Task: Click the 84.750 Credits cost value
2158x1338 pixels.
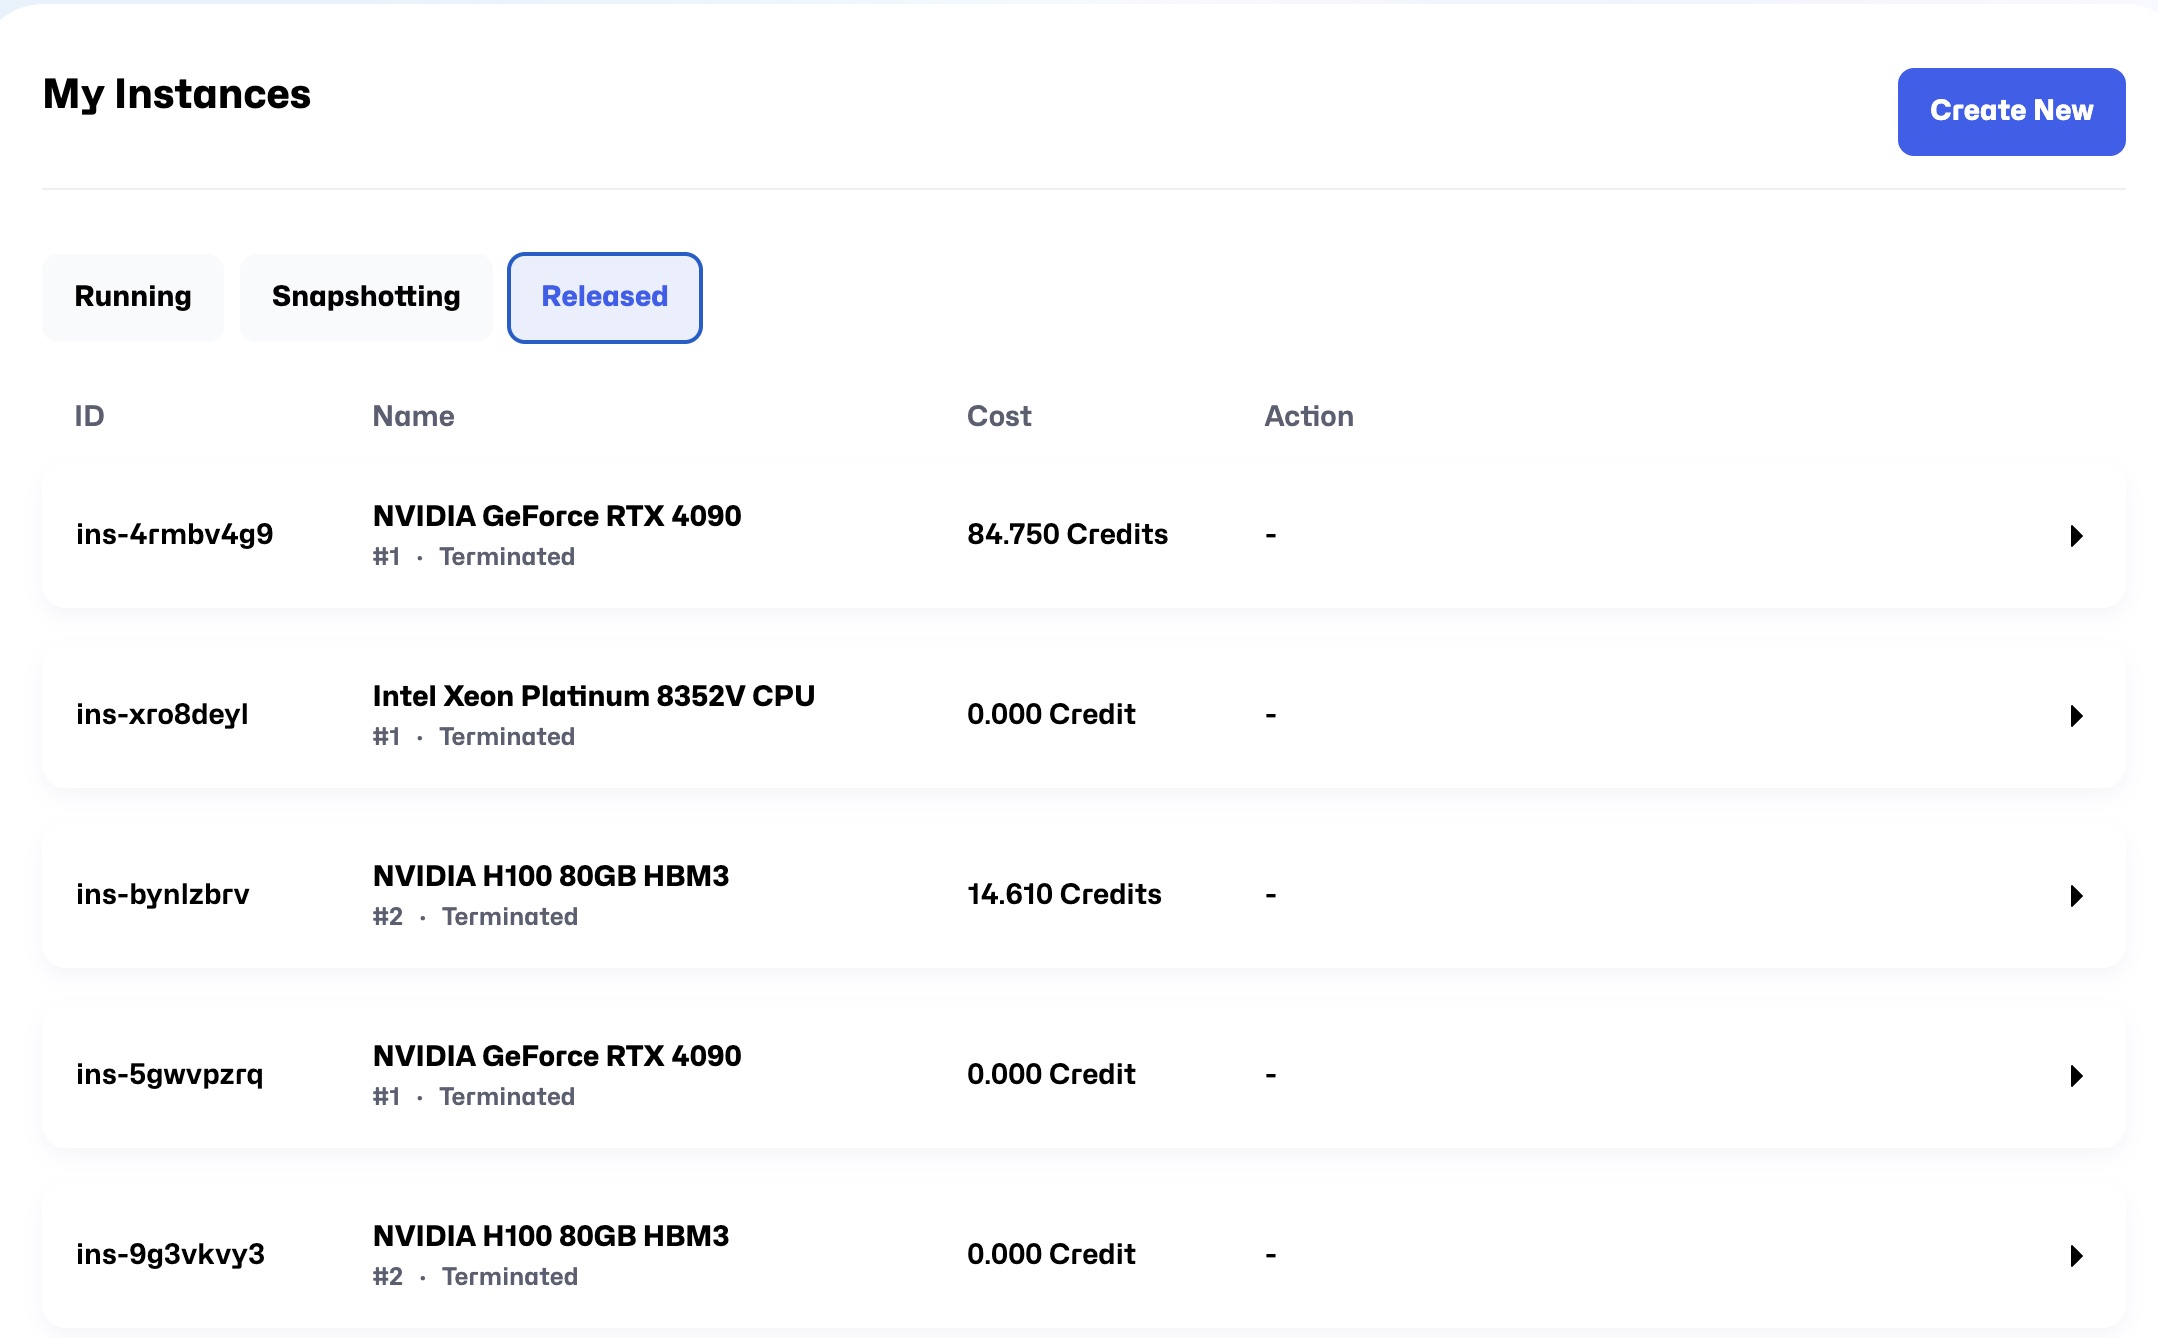Action: click(1066, 534)
